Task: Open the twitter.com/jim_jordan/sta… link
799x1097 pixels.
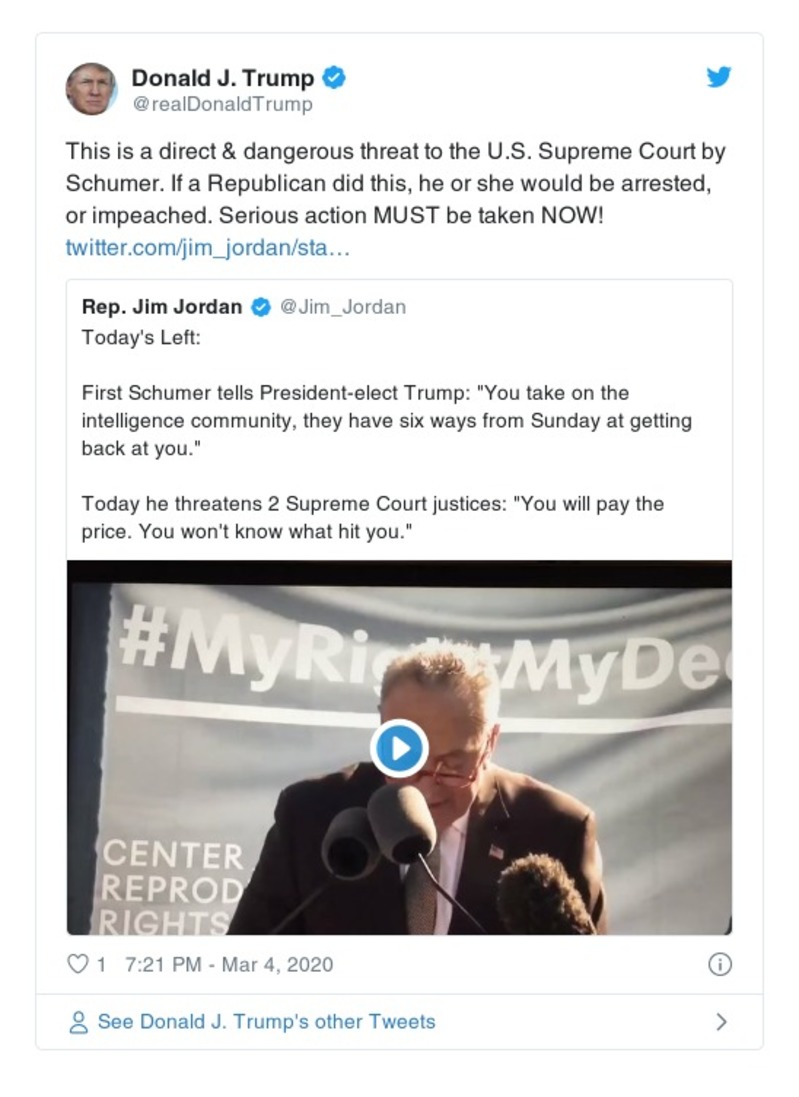Action: tap(207, 247)
